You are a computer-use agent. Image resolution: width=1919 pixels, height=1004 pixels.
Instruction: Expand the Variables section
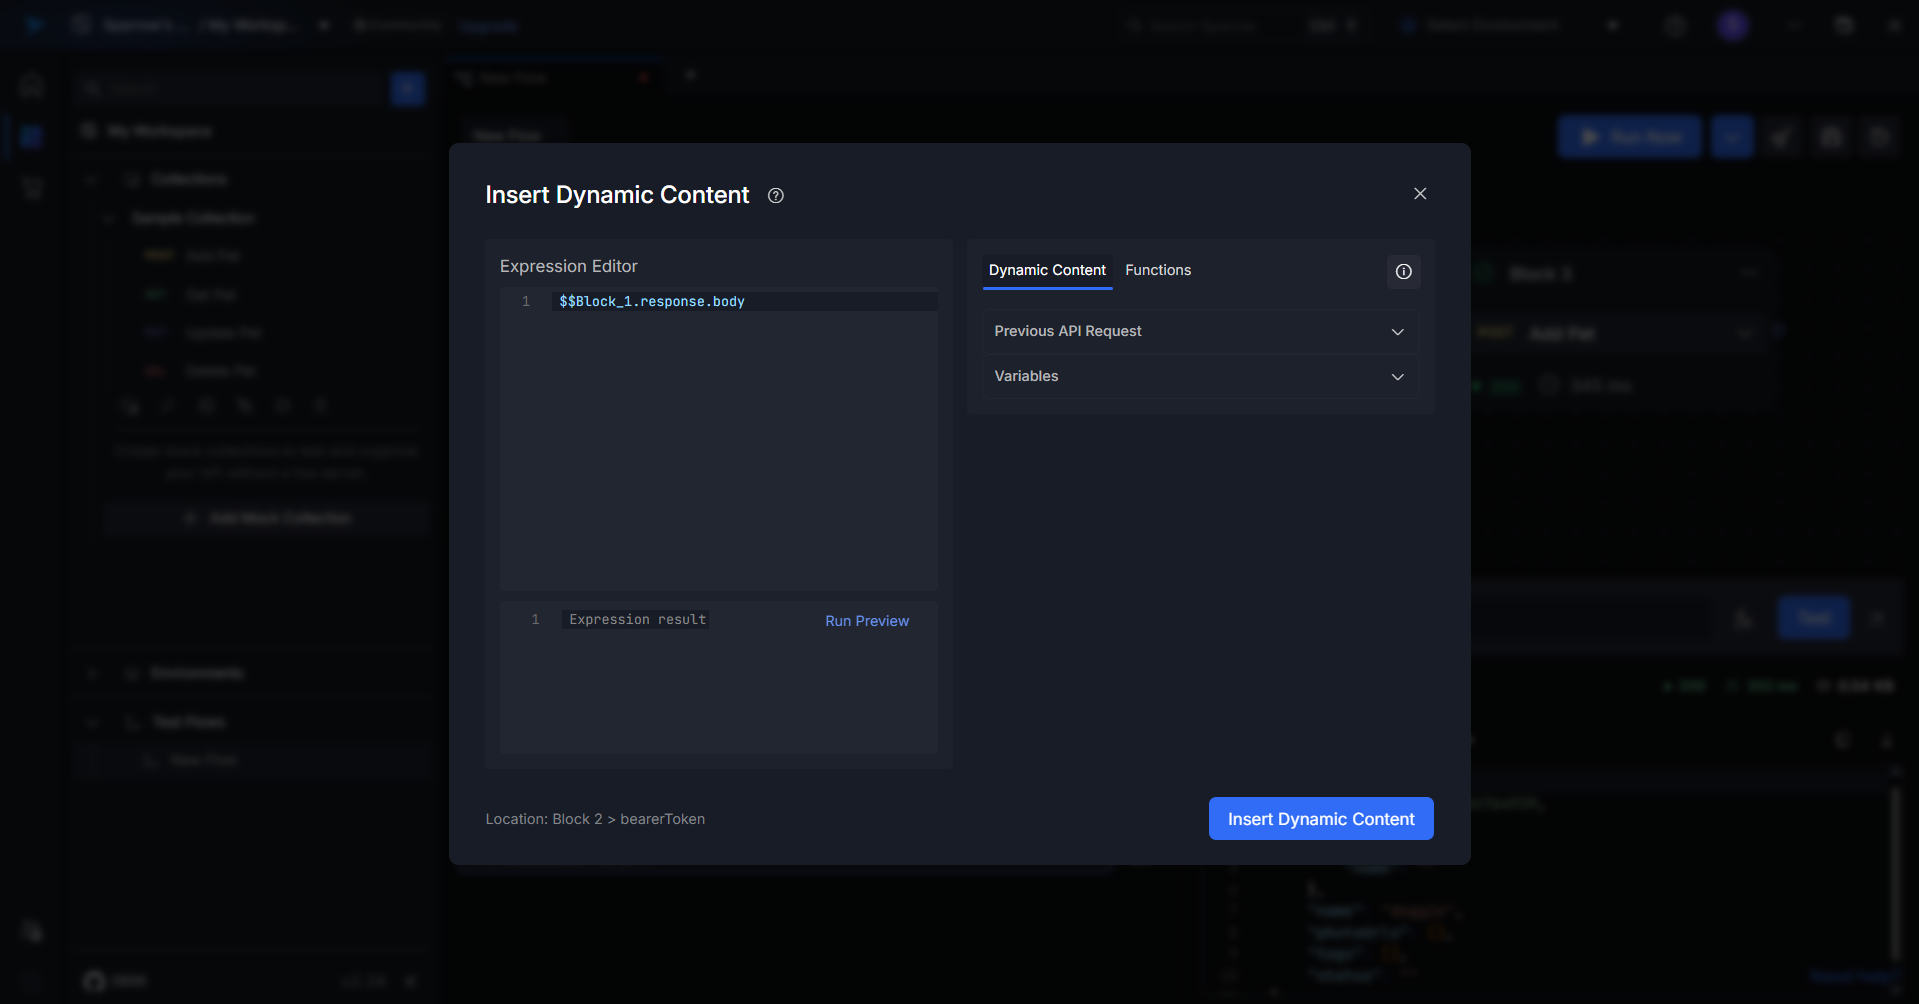click(x=1199, y=377)
